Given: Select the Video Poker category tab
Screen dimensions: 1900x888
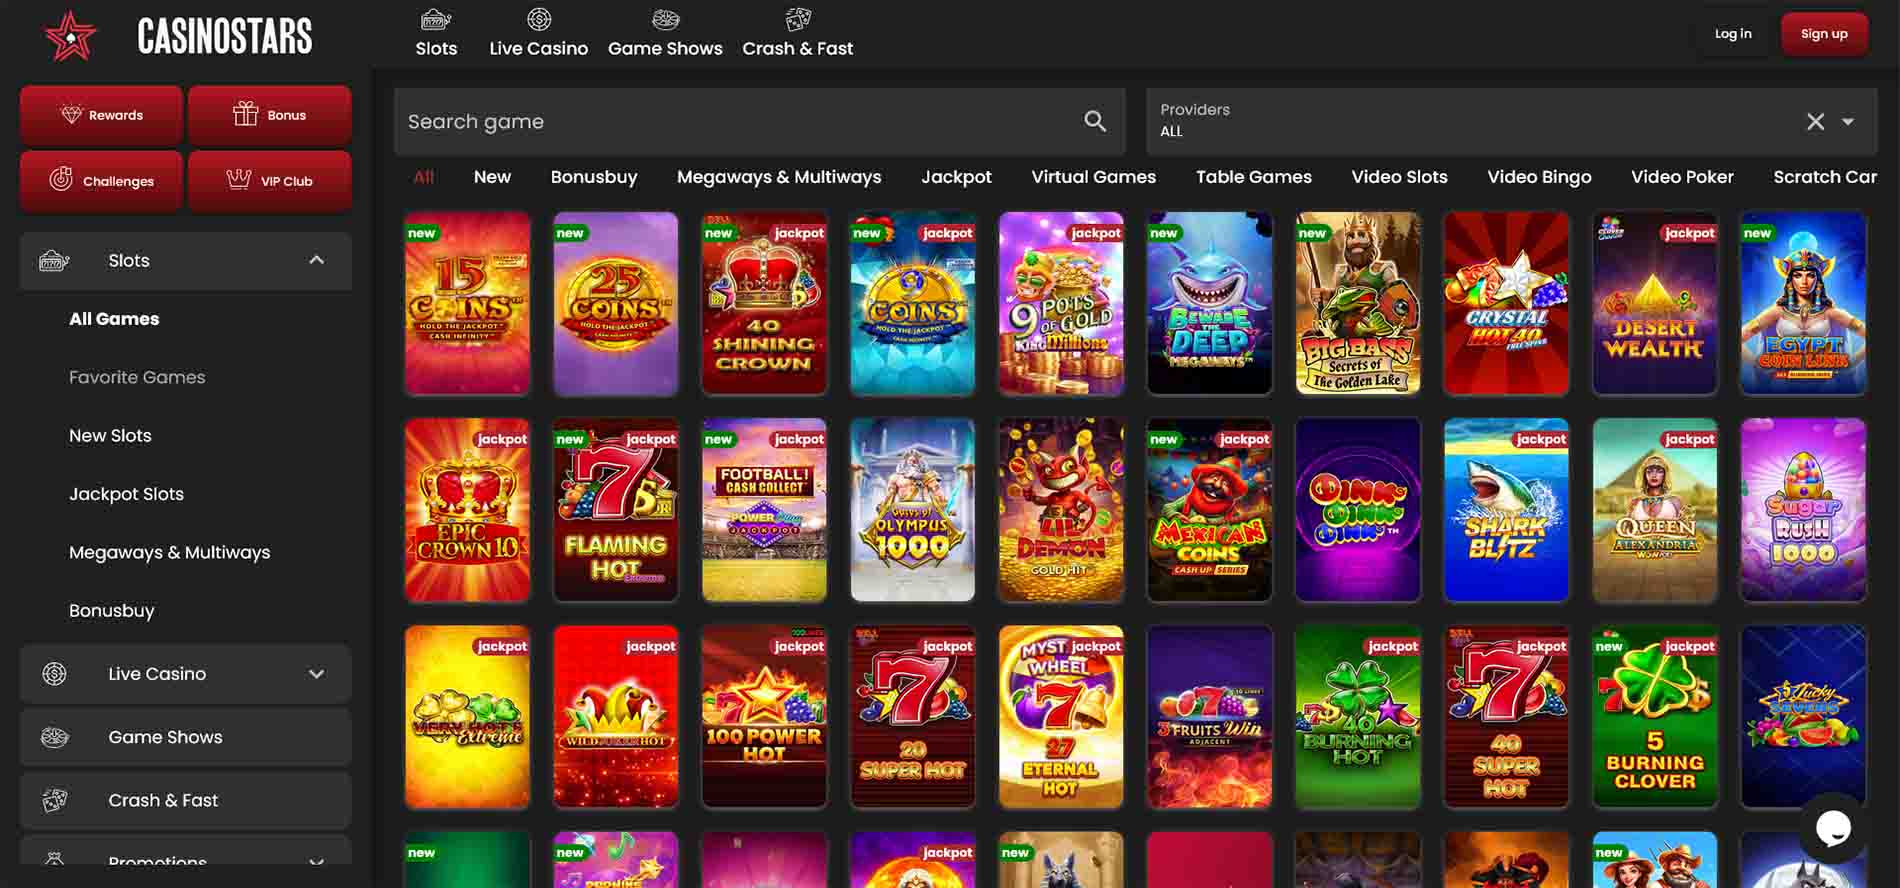Looking at the screenshot, I should (1682, 177).
